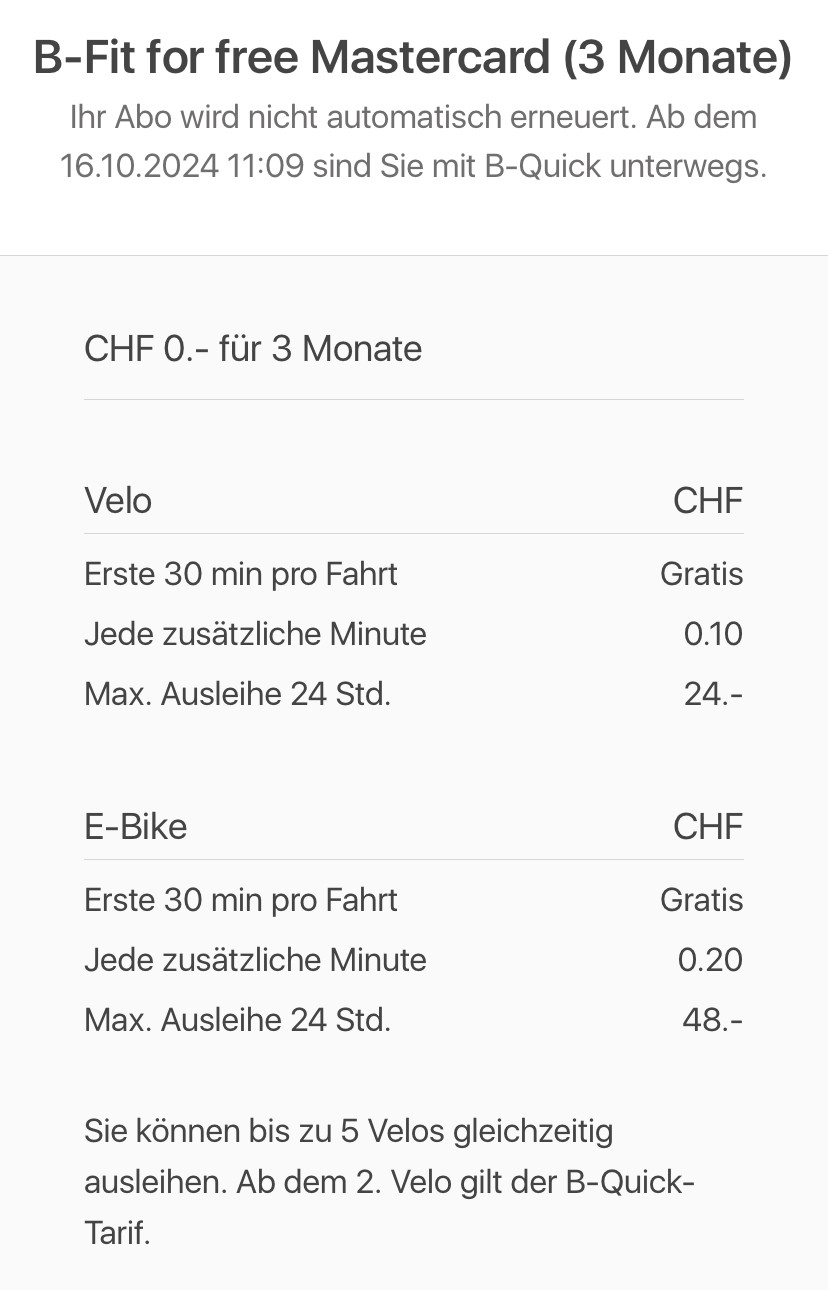Tap the Abo renewal notice text
828x1290 pixels.
[x=413, y=142]
